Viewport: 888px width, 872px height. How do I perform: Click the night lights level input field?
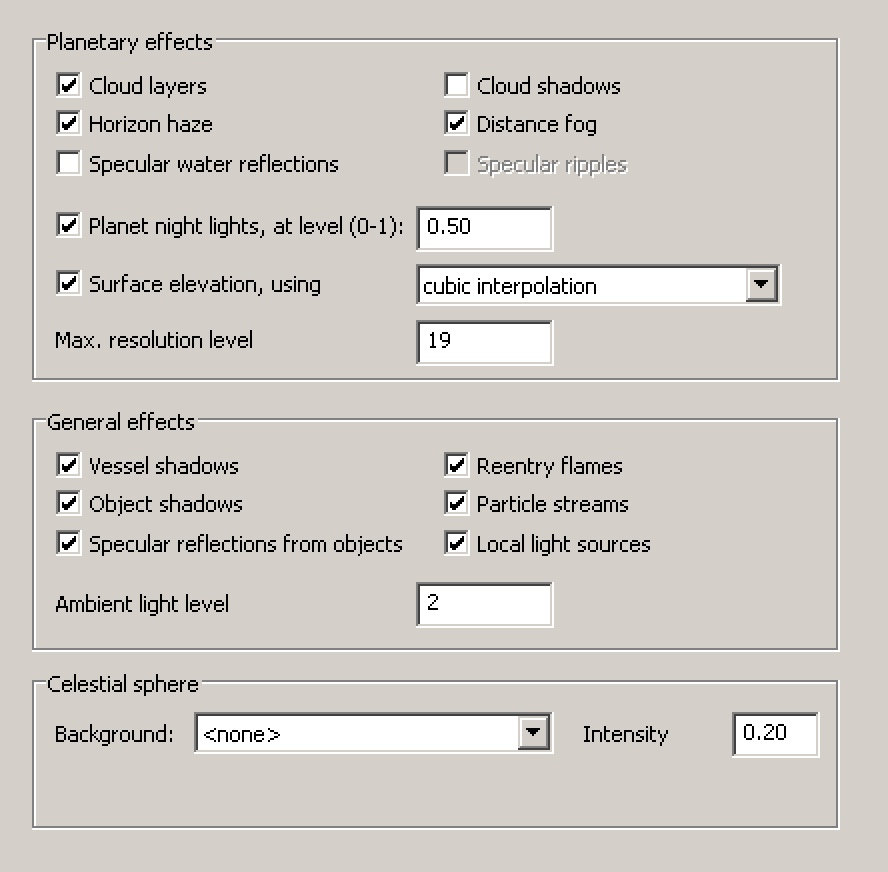coord(484,227)
